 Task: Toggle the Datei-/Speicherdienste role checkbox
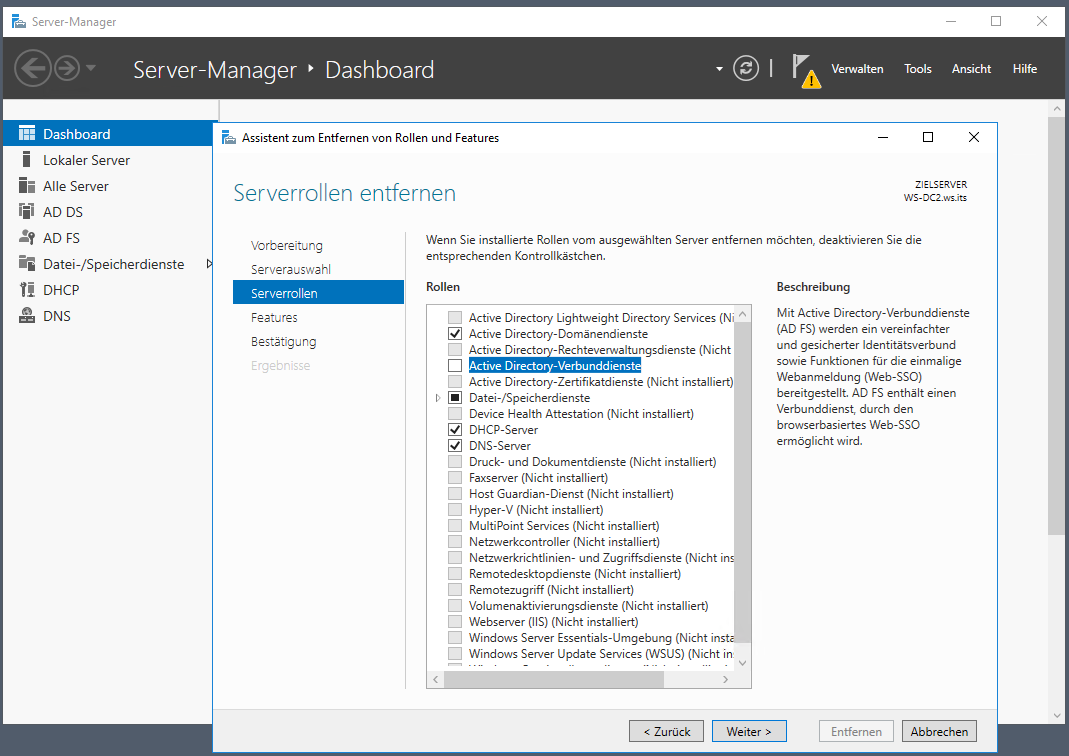pyautogui.click(x=455, y=398)
